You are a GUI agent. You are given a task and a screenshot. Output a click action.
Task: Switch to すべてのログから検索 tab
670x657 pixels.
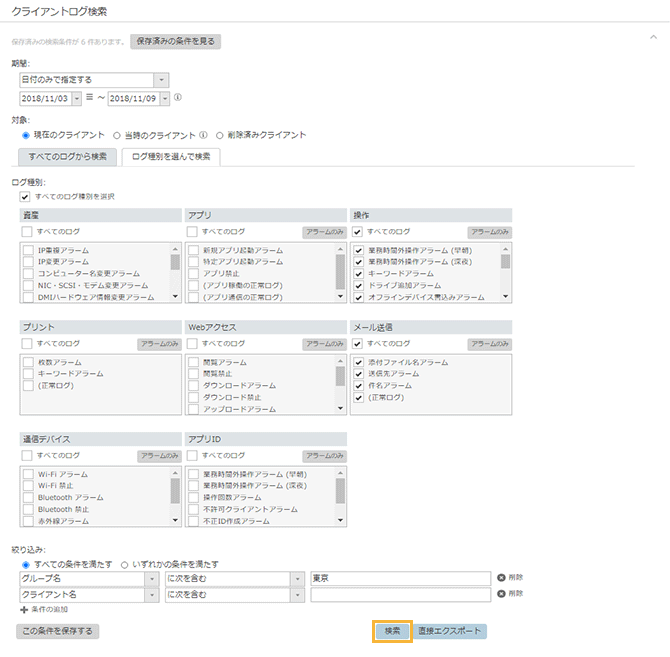point(67,156)
